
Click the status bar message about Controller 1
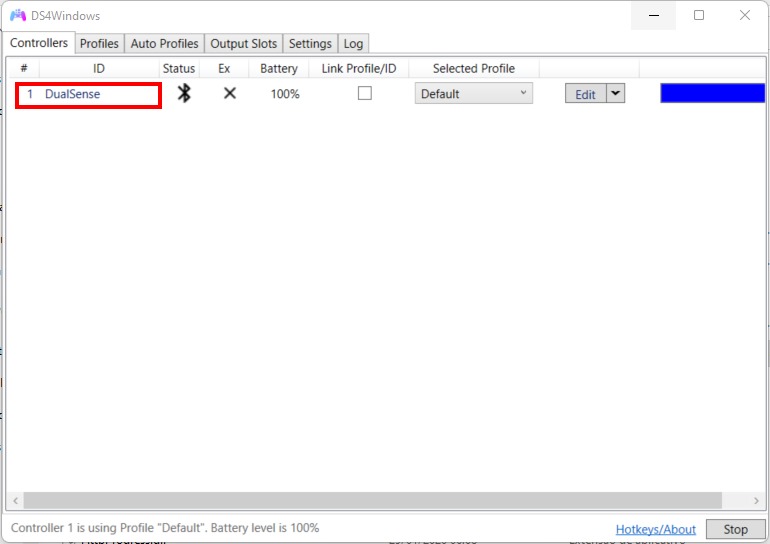(x=165, y=528)
